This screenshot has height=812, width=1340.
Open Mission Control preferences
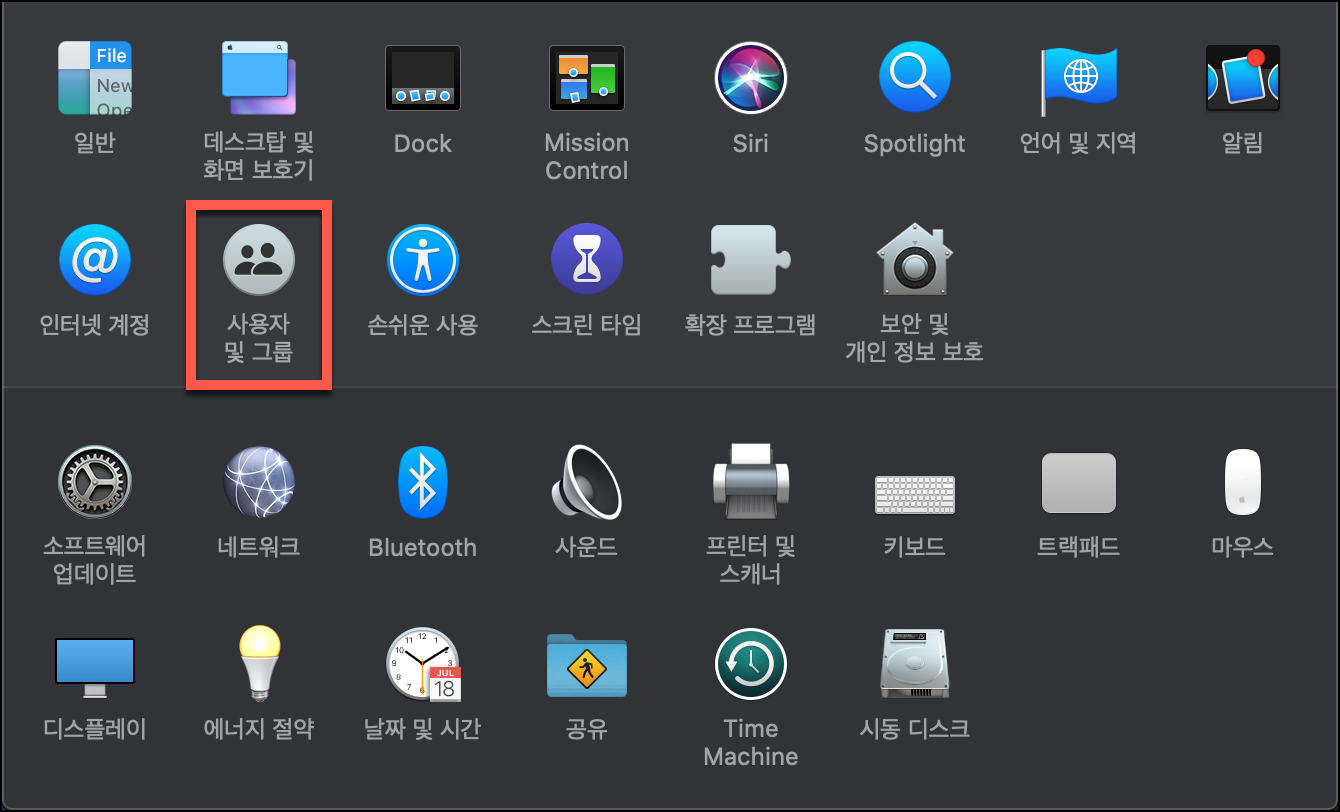click(587, 78)
